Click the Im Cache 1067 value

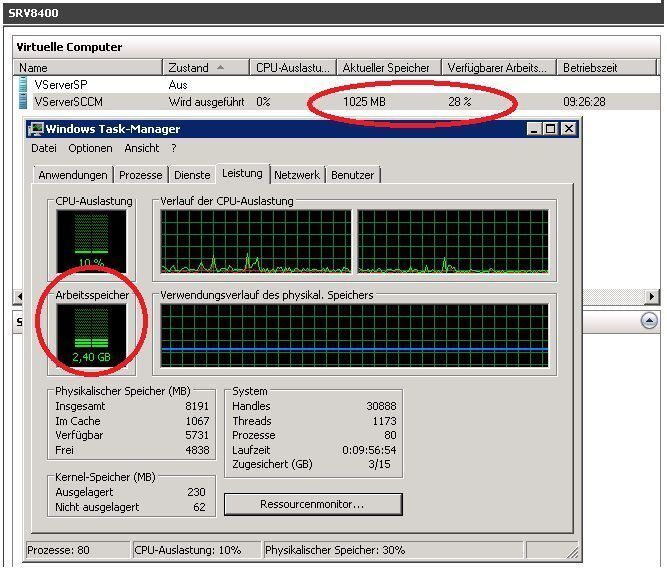point(197,421)
